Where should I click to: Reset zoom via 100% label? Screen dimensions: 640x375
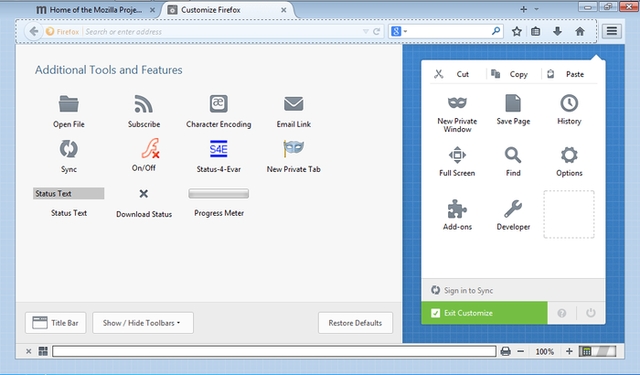pyautogui.click(x=544, y=351)
